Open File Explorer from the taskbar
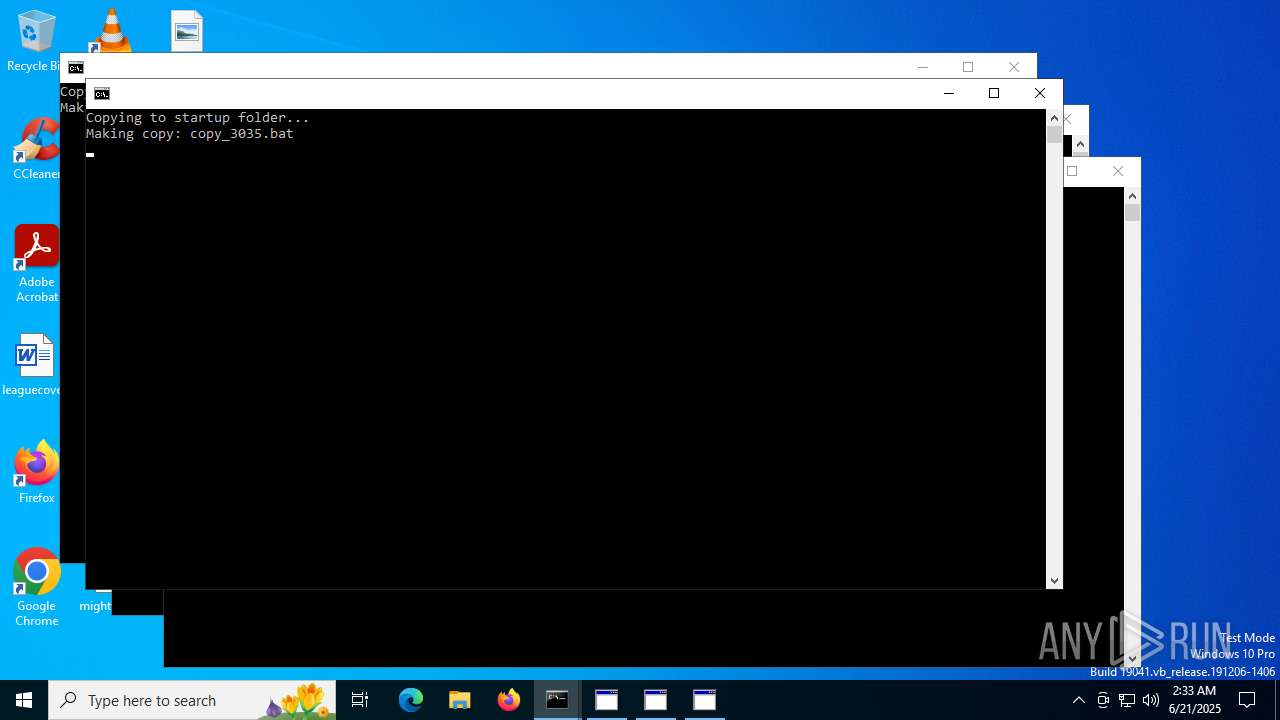This screenshot has width=1280, height=720. coord(460,700)
